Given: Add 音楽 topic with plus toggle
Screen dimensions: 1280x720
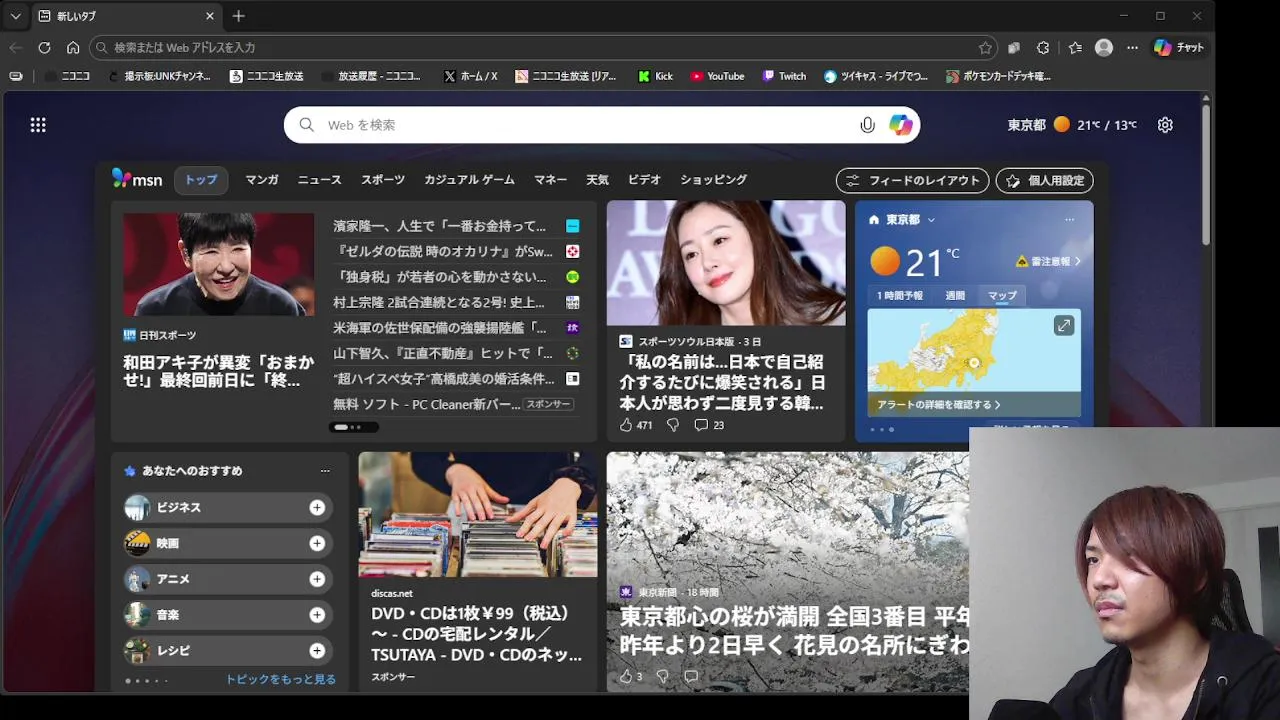Looking at the screenshot, I should [317, 615].
